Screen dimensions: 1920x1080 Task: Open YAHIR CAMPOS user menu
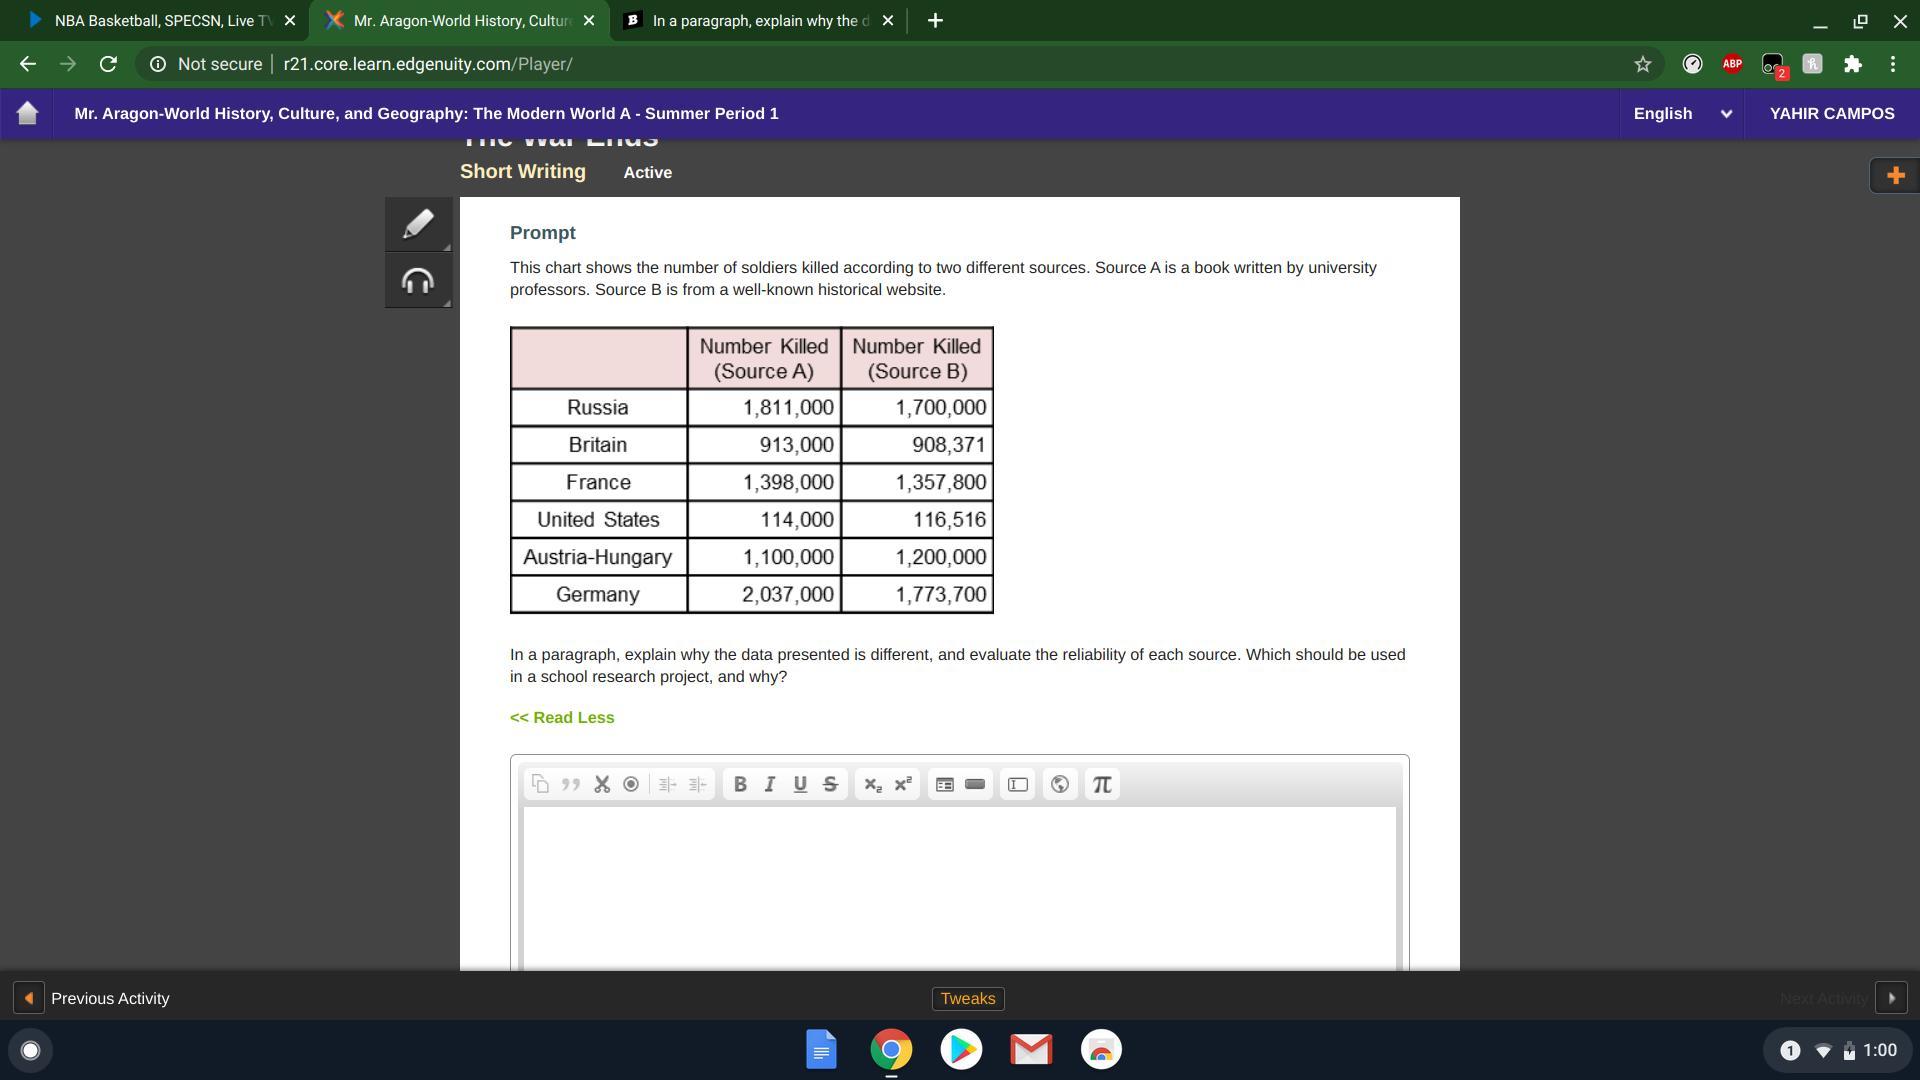[x=1831, y=114]
